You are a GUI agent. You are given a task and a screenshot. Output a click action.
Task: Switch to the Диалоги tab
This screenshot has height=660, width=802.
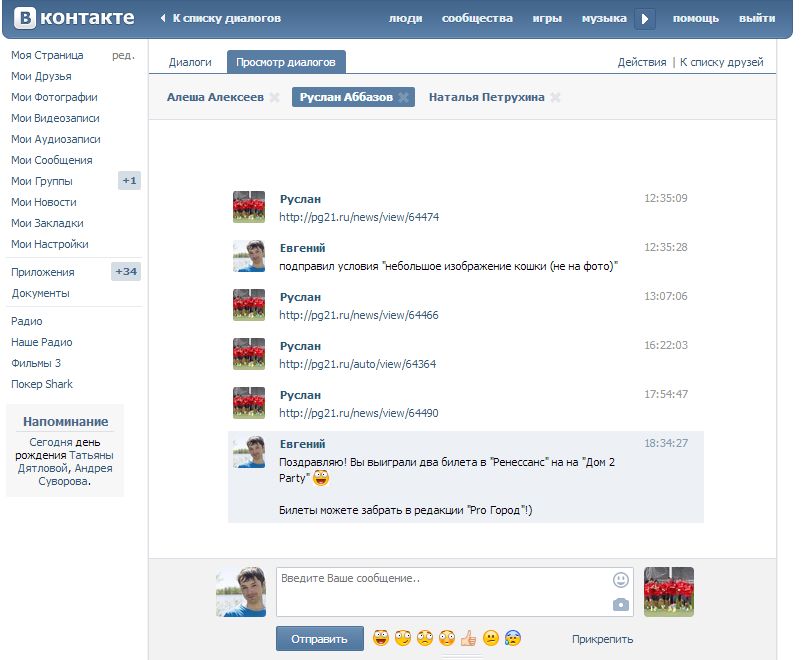(190, 62)
